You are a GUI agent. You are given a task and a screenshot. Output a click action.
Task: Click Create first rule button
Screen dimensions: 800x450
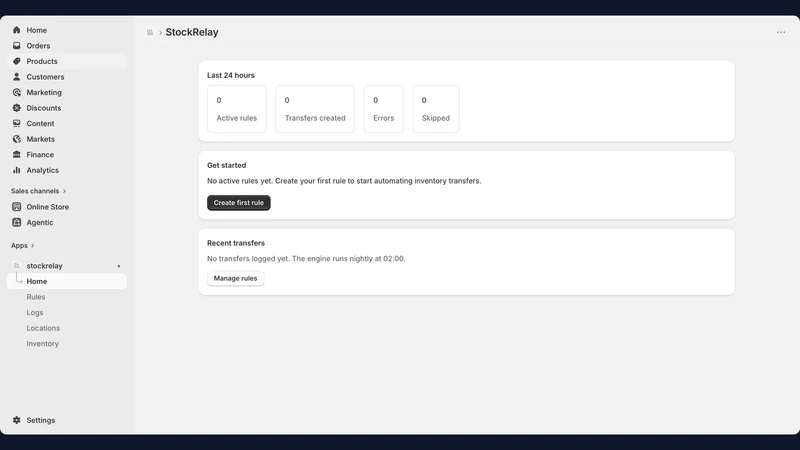[x=238, y=203]
